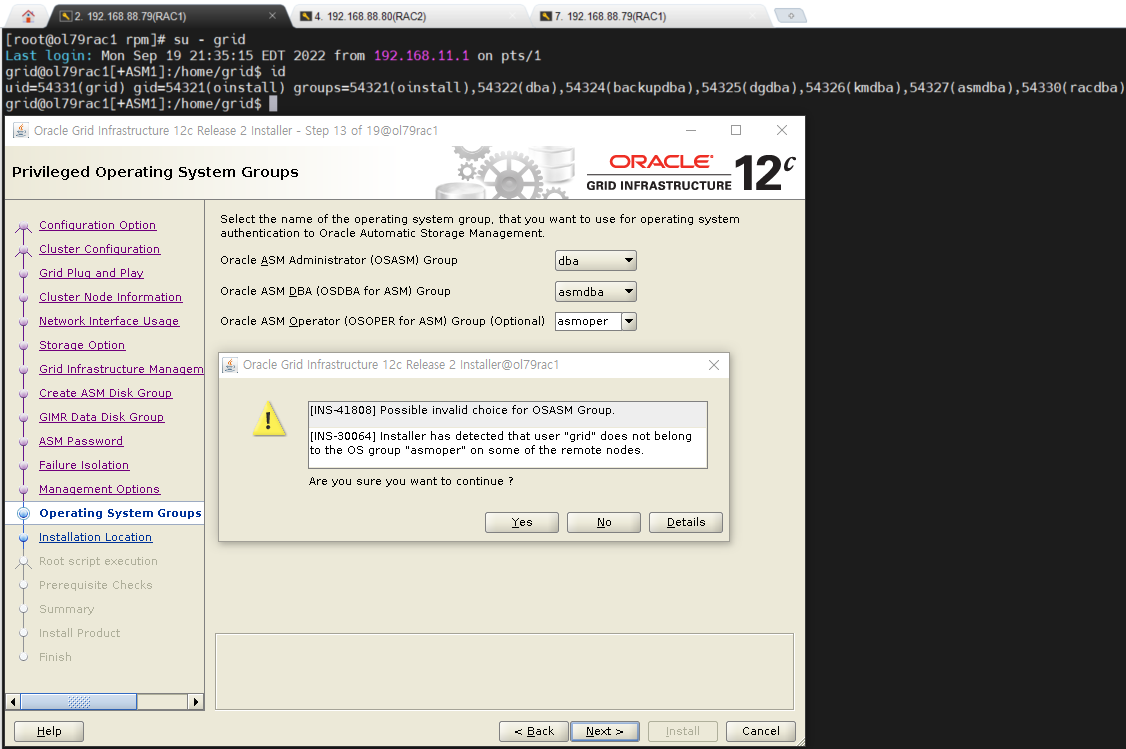This screenshot has width=1126, height=749.
Task: Click the yellow warning triangle icon
Action: (269, 419)
